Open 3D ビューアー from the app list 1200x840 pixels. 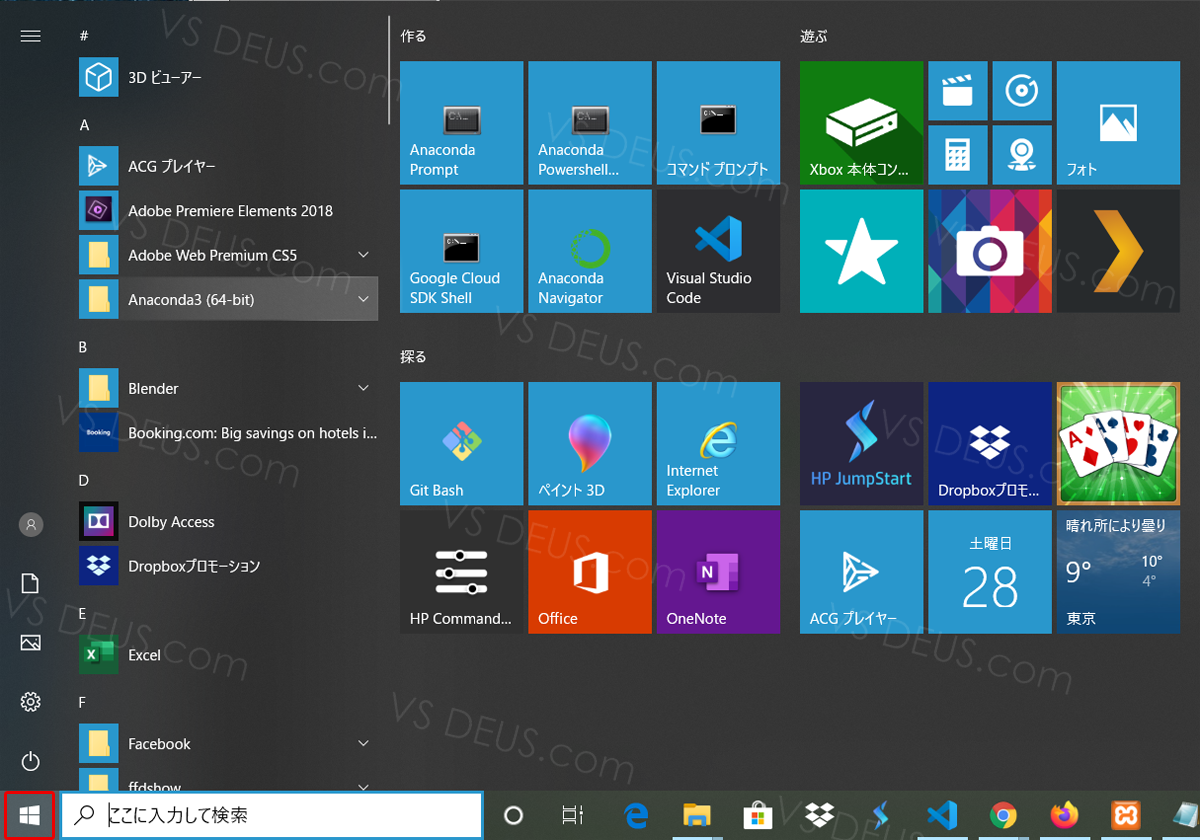(228, 77)
